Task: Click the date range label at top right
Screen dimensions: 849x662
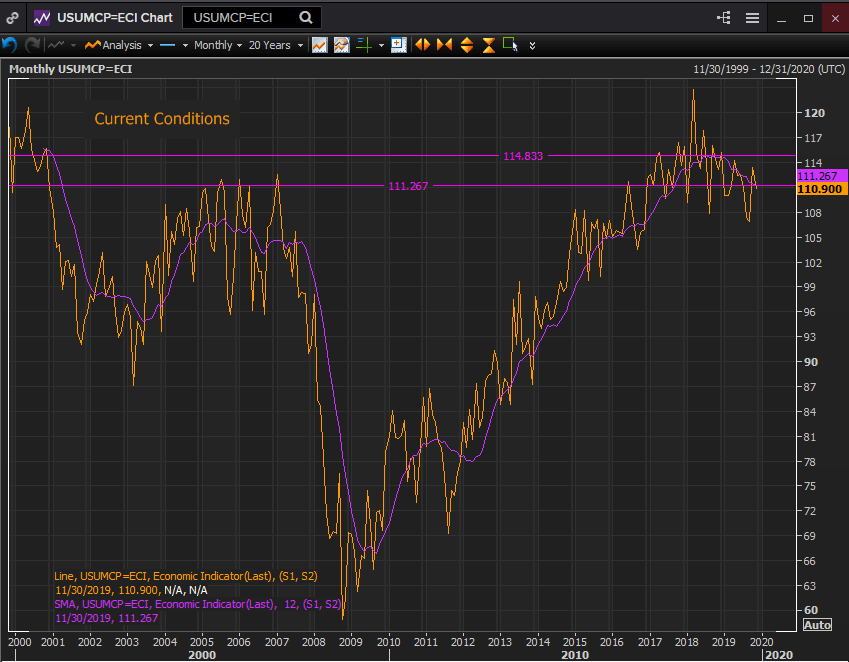Action: tap(769, 69)
